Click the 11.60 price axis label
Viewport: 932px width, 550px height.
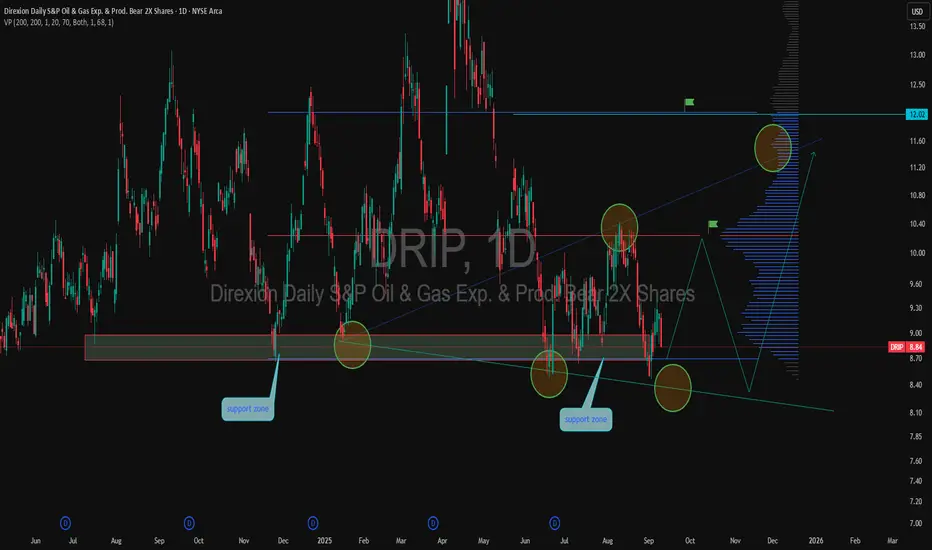917,142
